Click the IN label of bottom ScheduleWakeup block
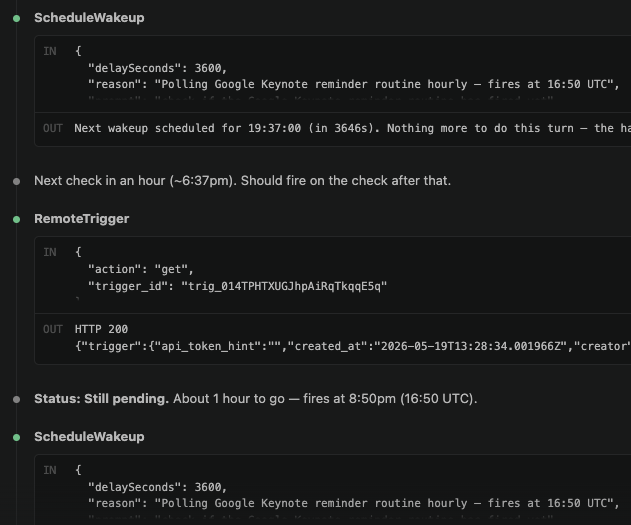 [x=50, y=470]
